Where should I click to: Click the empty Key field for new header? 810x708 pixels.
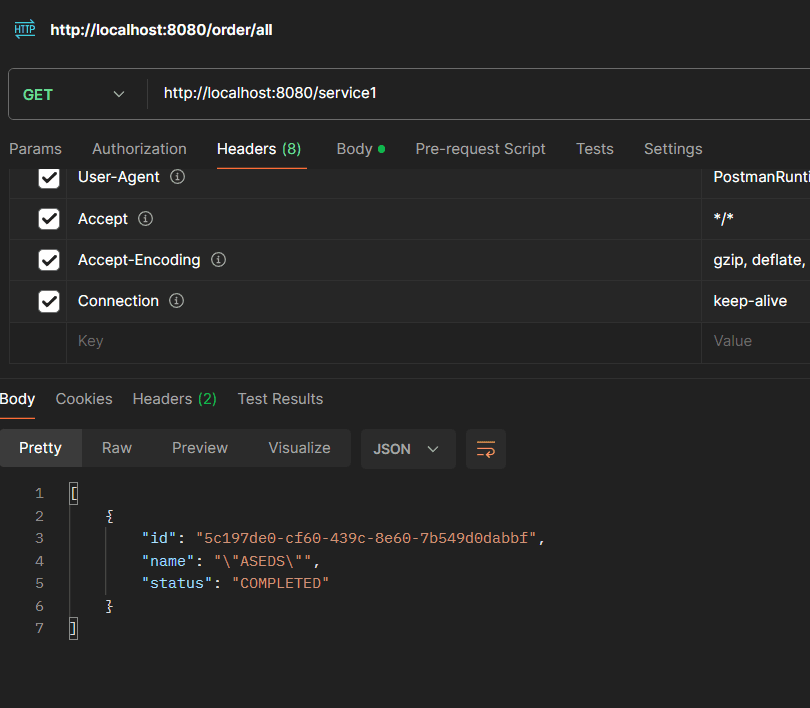[x=380, y=341]
